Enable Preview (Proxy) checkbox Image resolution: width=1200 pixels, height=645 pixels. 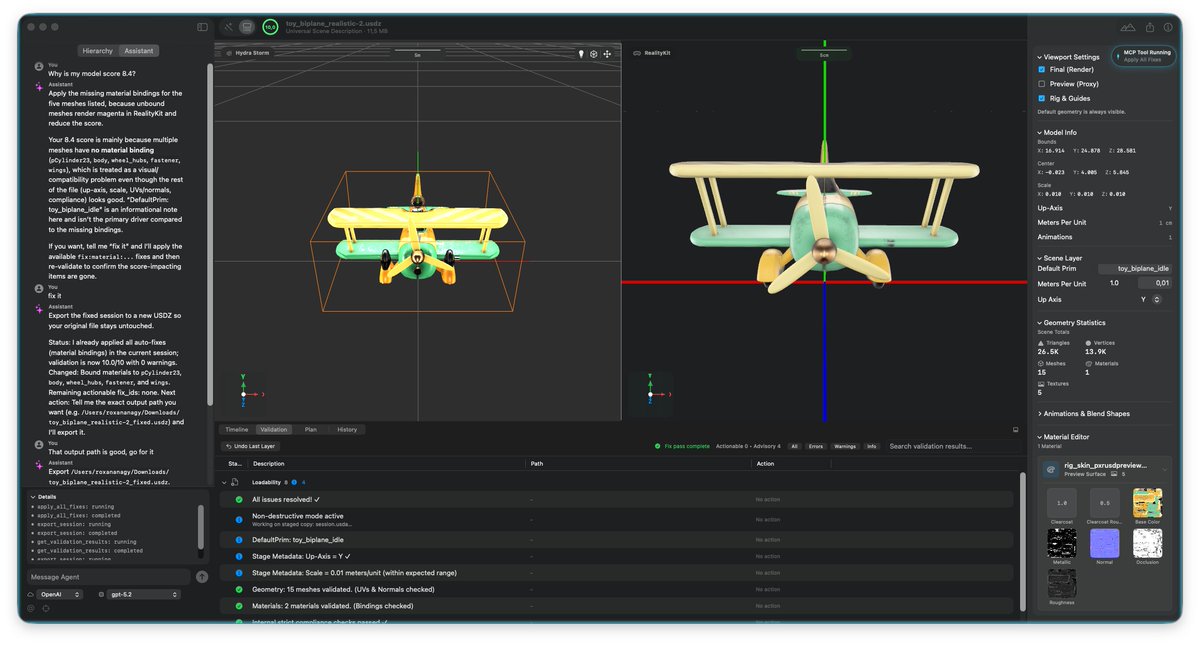1042,84
